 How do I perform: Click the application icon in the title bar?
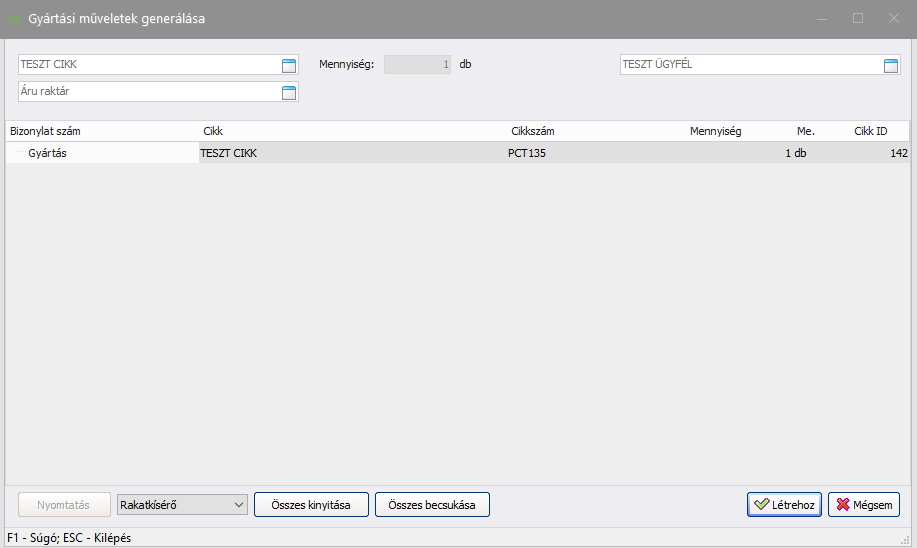point(14,19)
